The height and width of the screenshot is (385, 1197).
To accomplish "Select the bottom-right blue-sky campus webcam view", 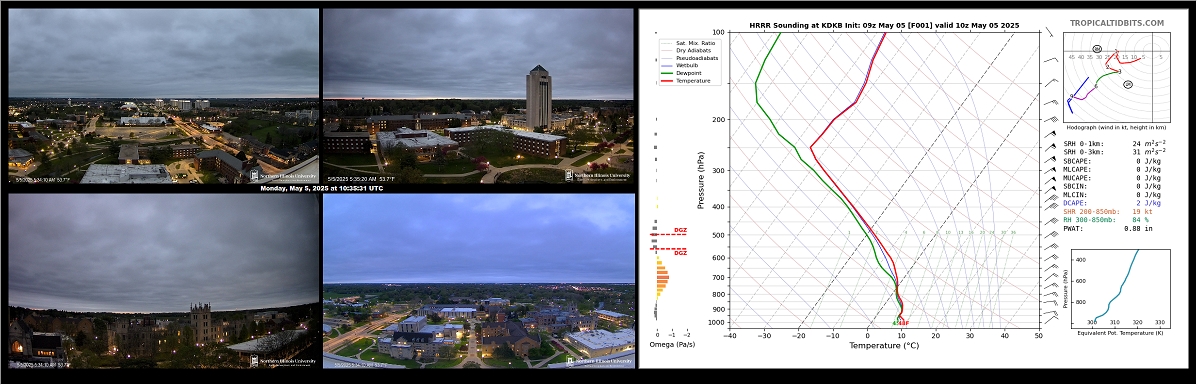I will click(479, 281).
